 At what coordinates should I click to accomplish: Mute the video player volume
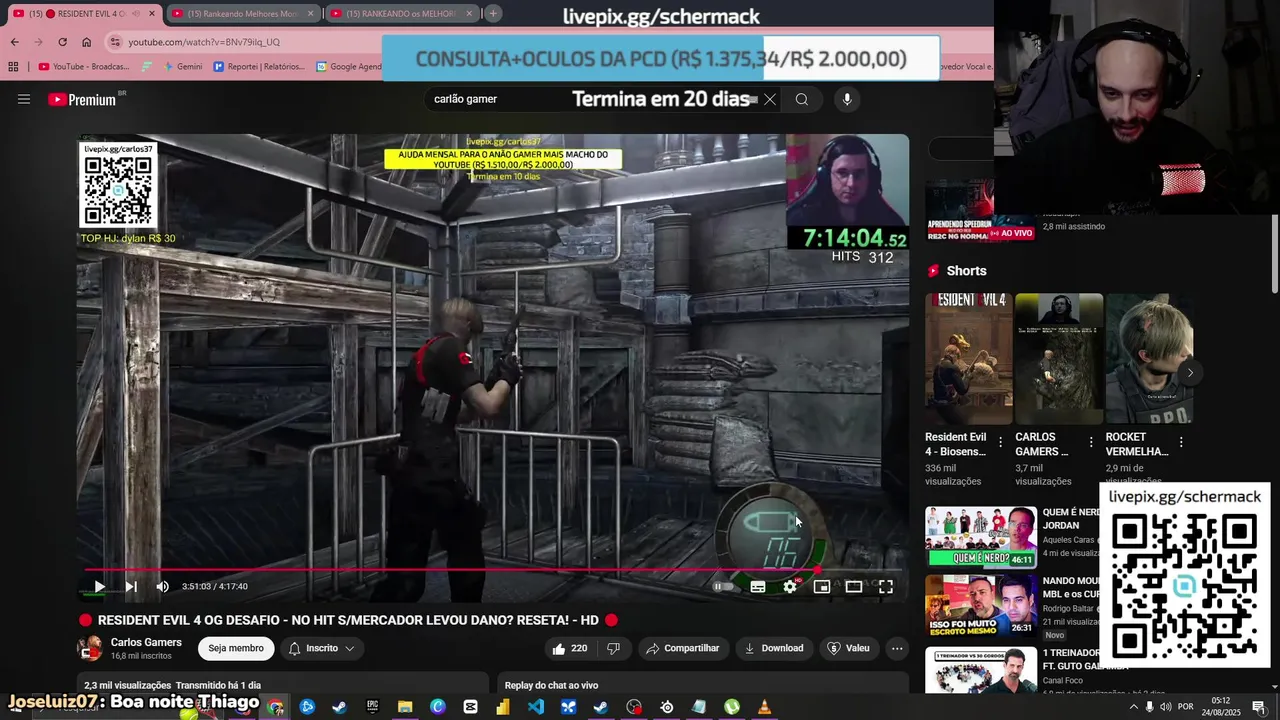(163, 587)
